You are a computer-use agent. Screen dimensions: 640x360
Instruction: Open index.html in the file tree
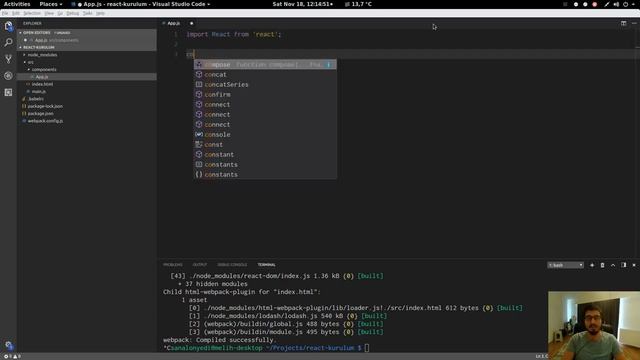(x=42, y=84)
